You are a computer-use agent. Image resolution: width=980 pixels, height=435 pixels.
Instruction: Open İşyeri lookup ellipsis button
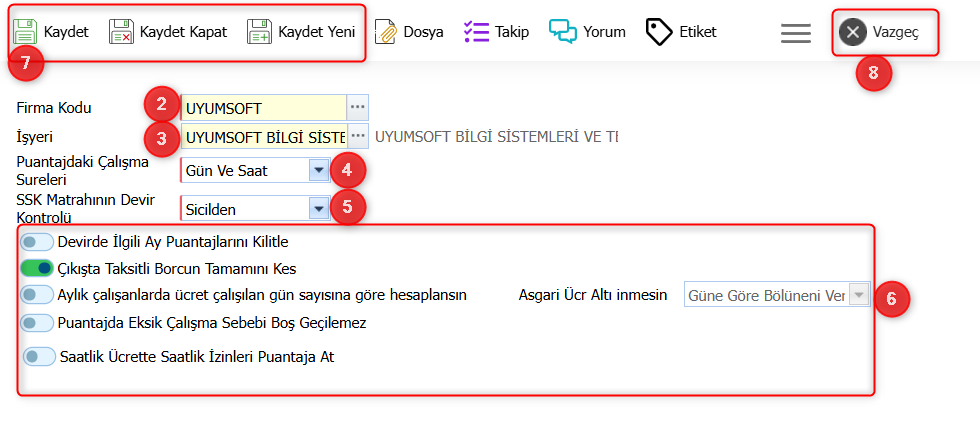[358, 136]
